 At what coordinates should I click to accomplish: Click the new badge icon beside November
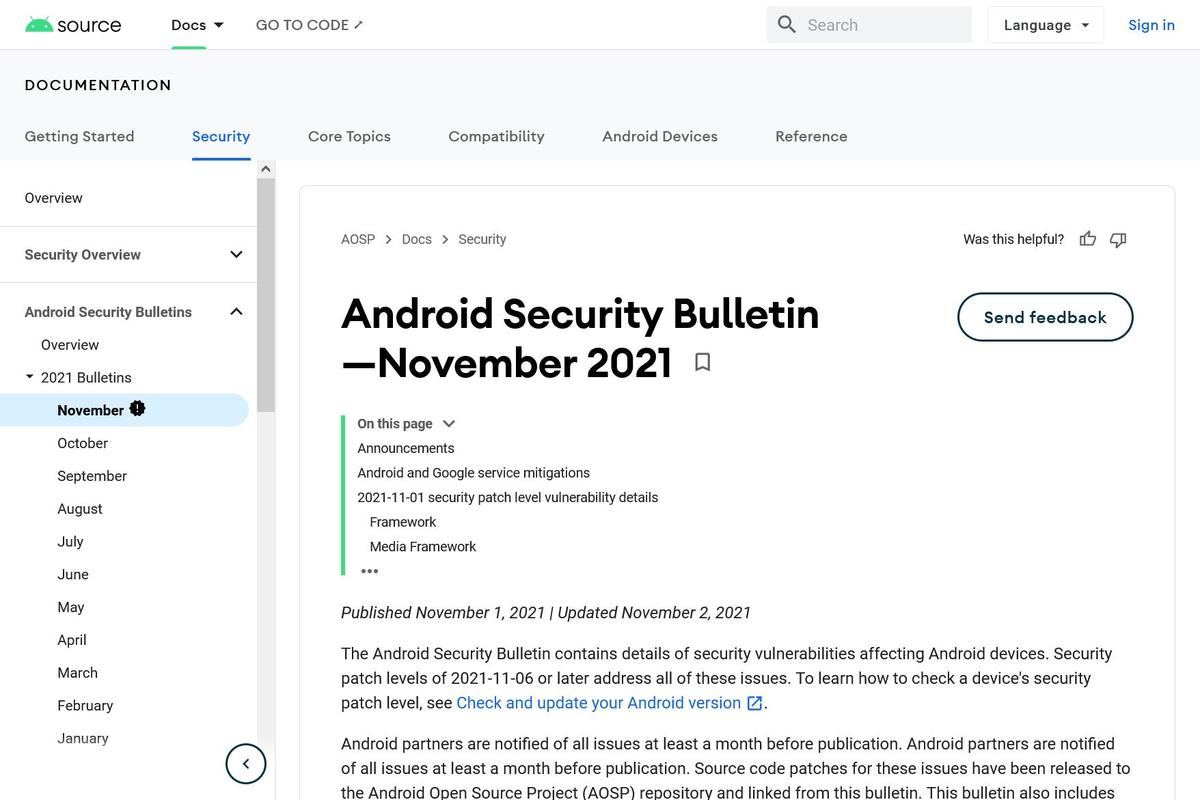137,408
